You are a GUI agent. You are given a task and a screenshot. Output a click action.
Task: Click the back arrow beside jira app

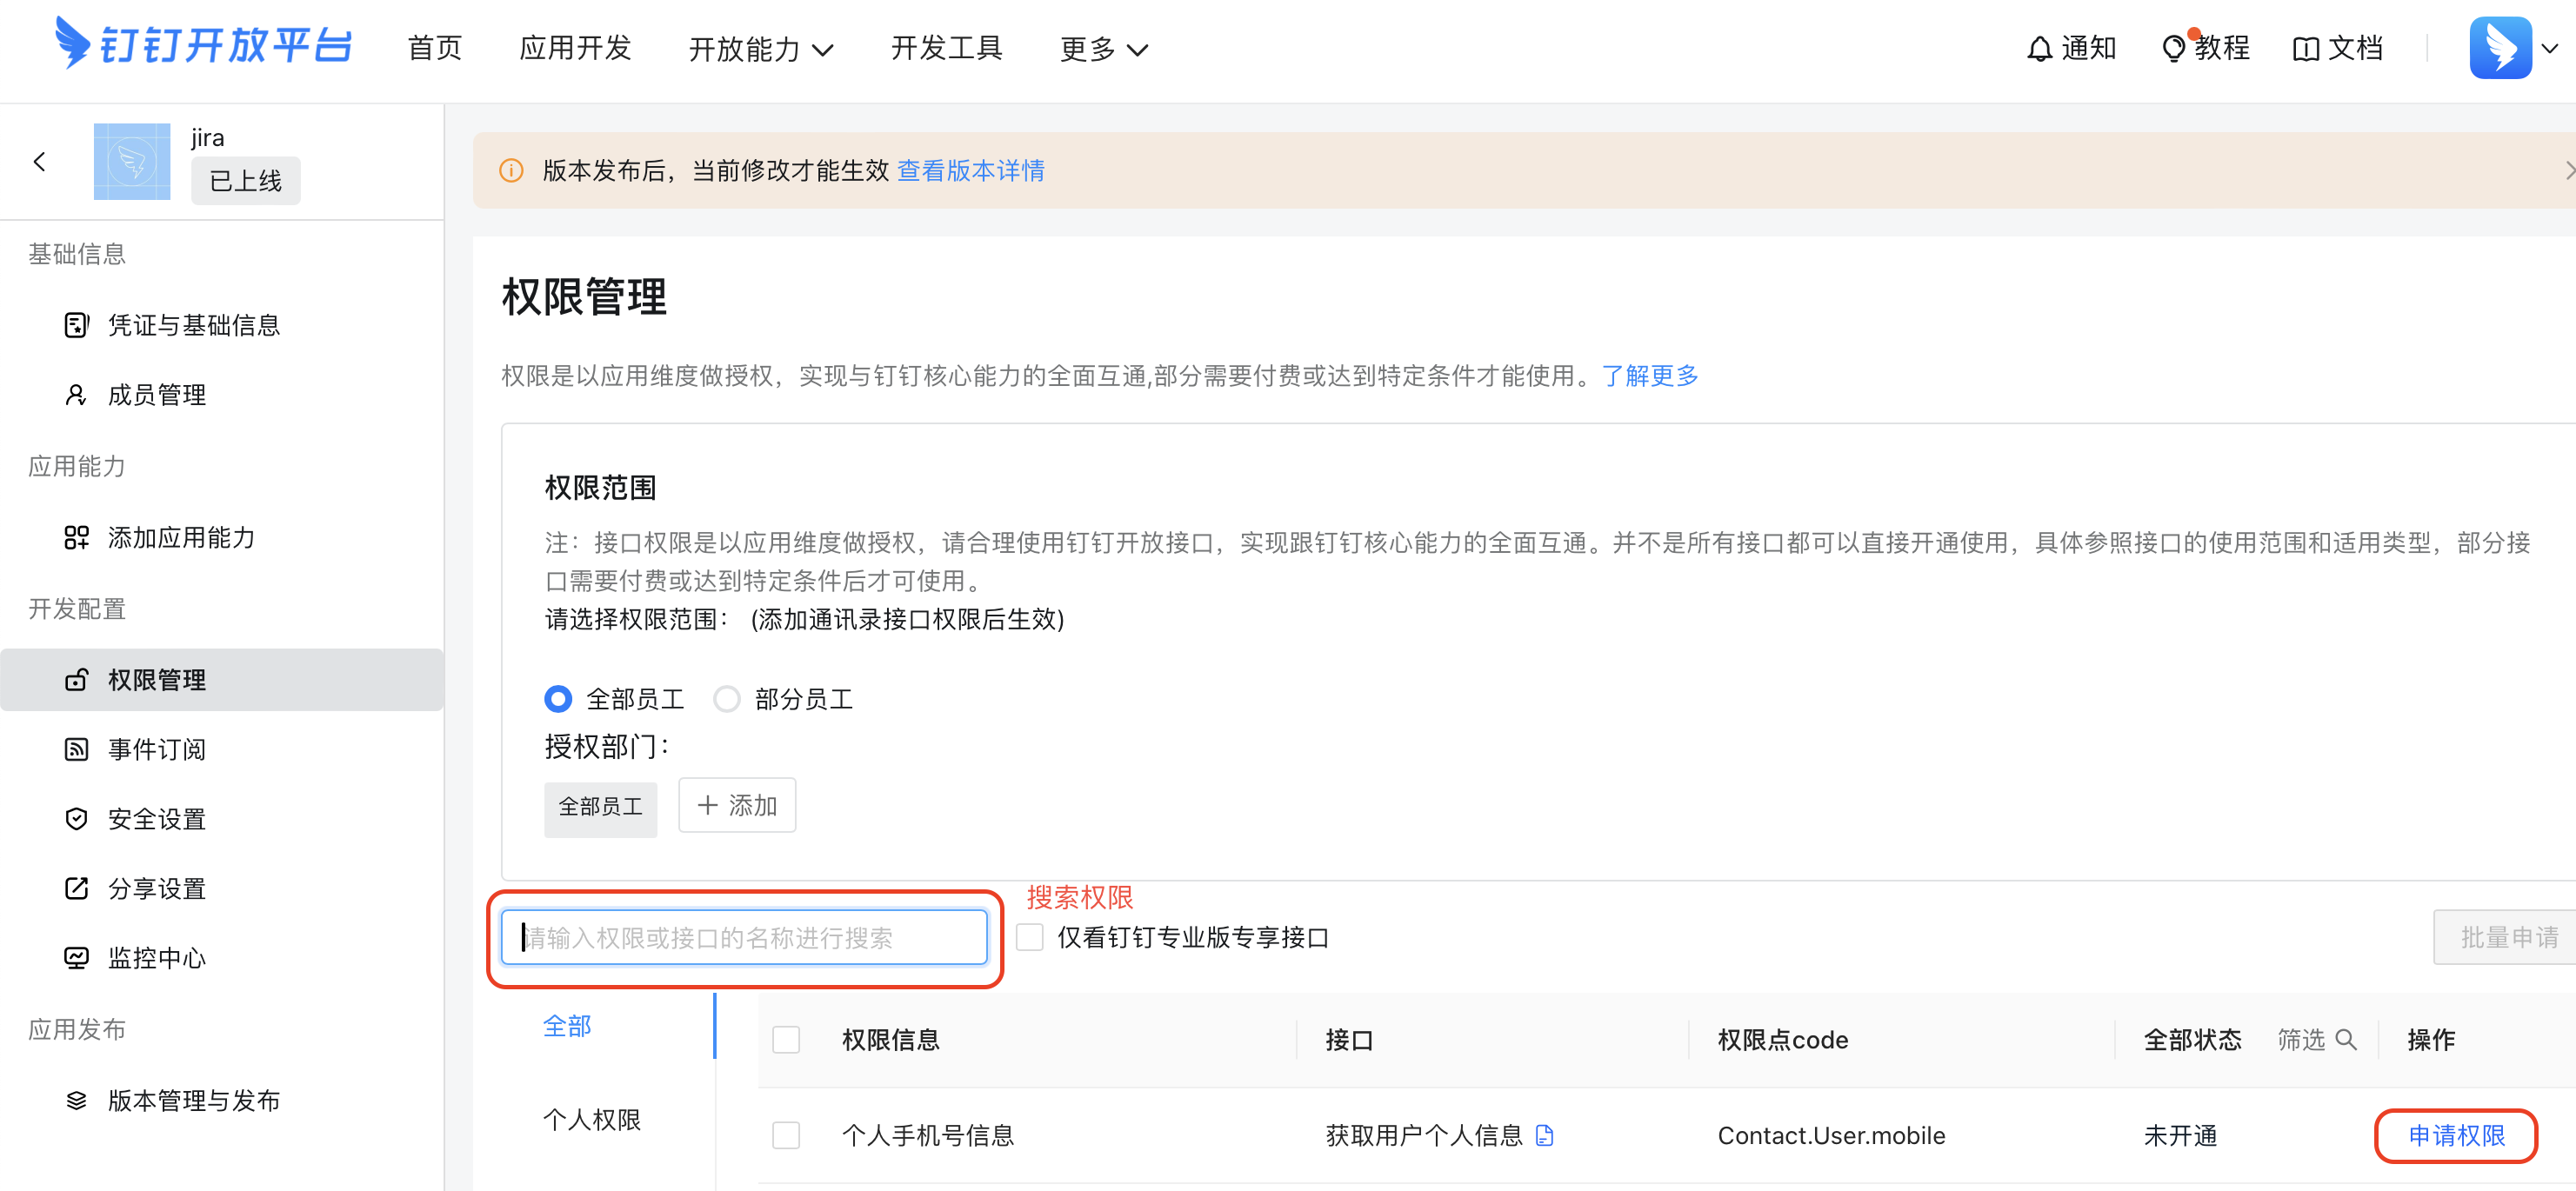[40, 162]
